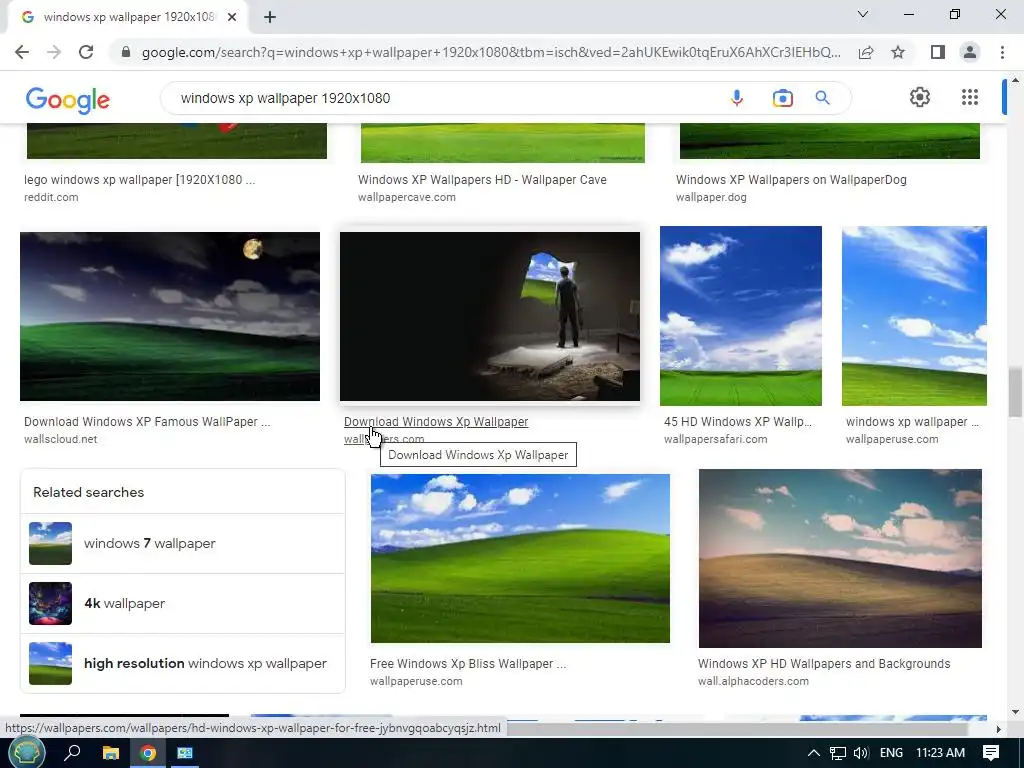This screenshot has height=768, width=1024.
Task: Select the windows xp wallpaper 1920x1080 tab
Action: coord(128,17)
